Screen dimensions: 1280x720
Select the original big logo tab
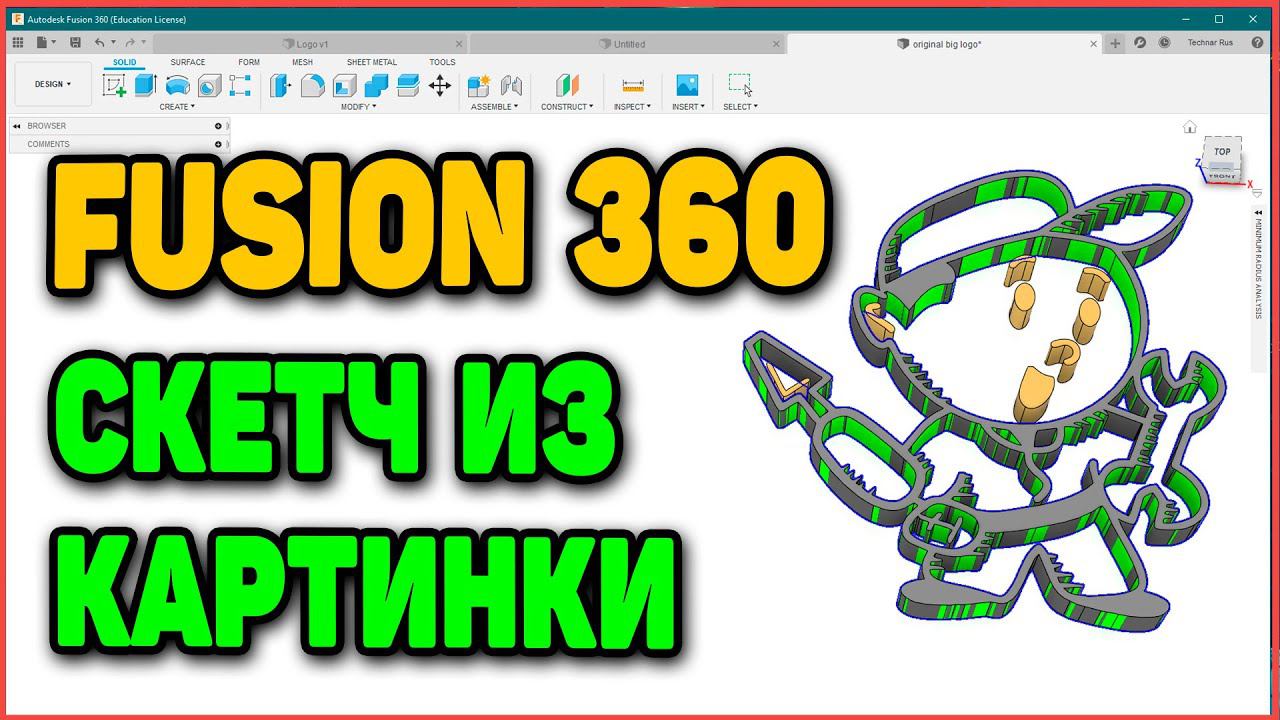(945, 44)
